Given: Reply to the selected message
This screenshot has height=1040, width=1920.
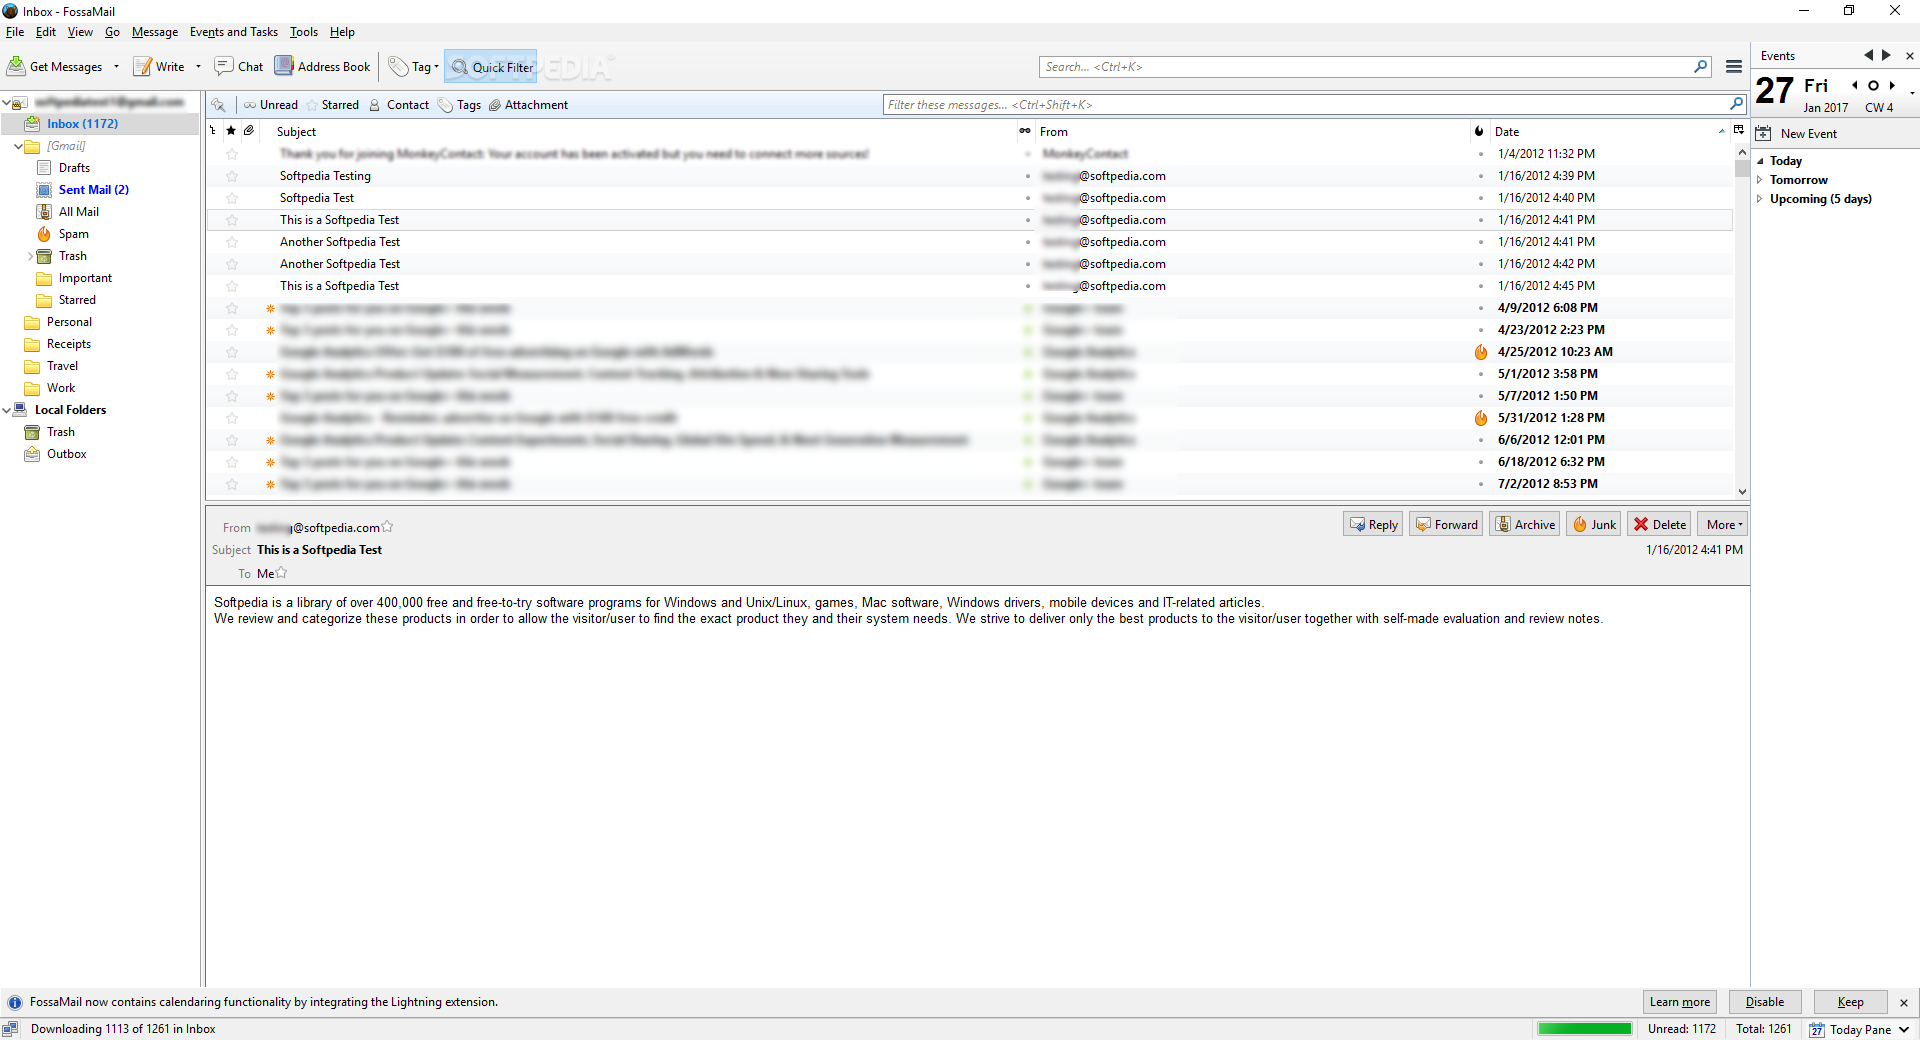Looking at the screenshot, I should (x=1373, y=524).
